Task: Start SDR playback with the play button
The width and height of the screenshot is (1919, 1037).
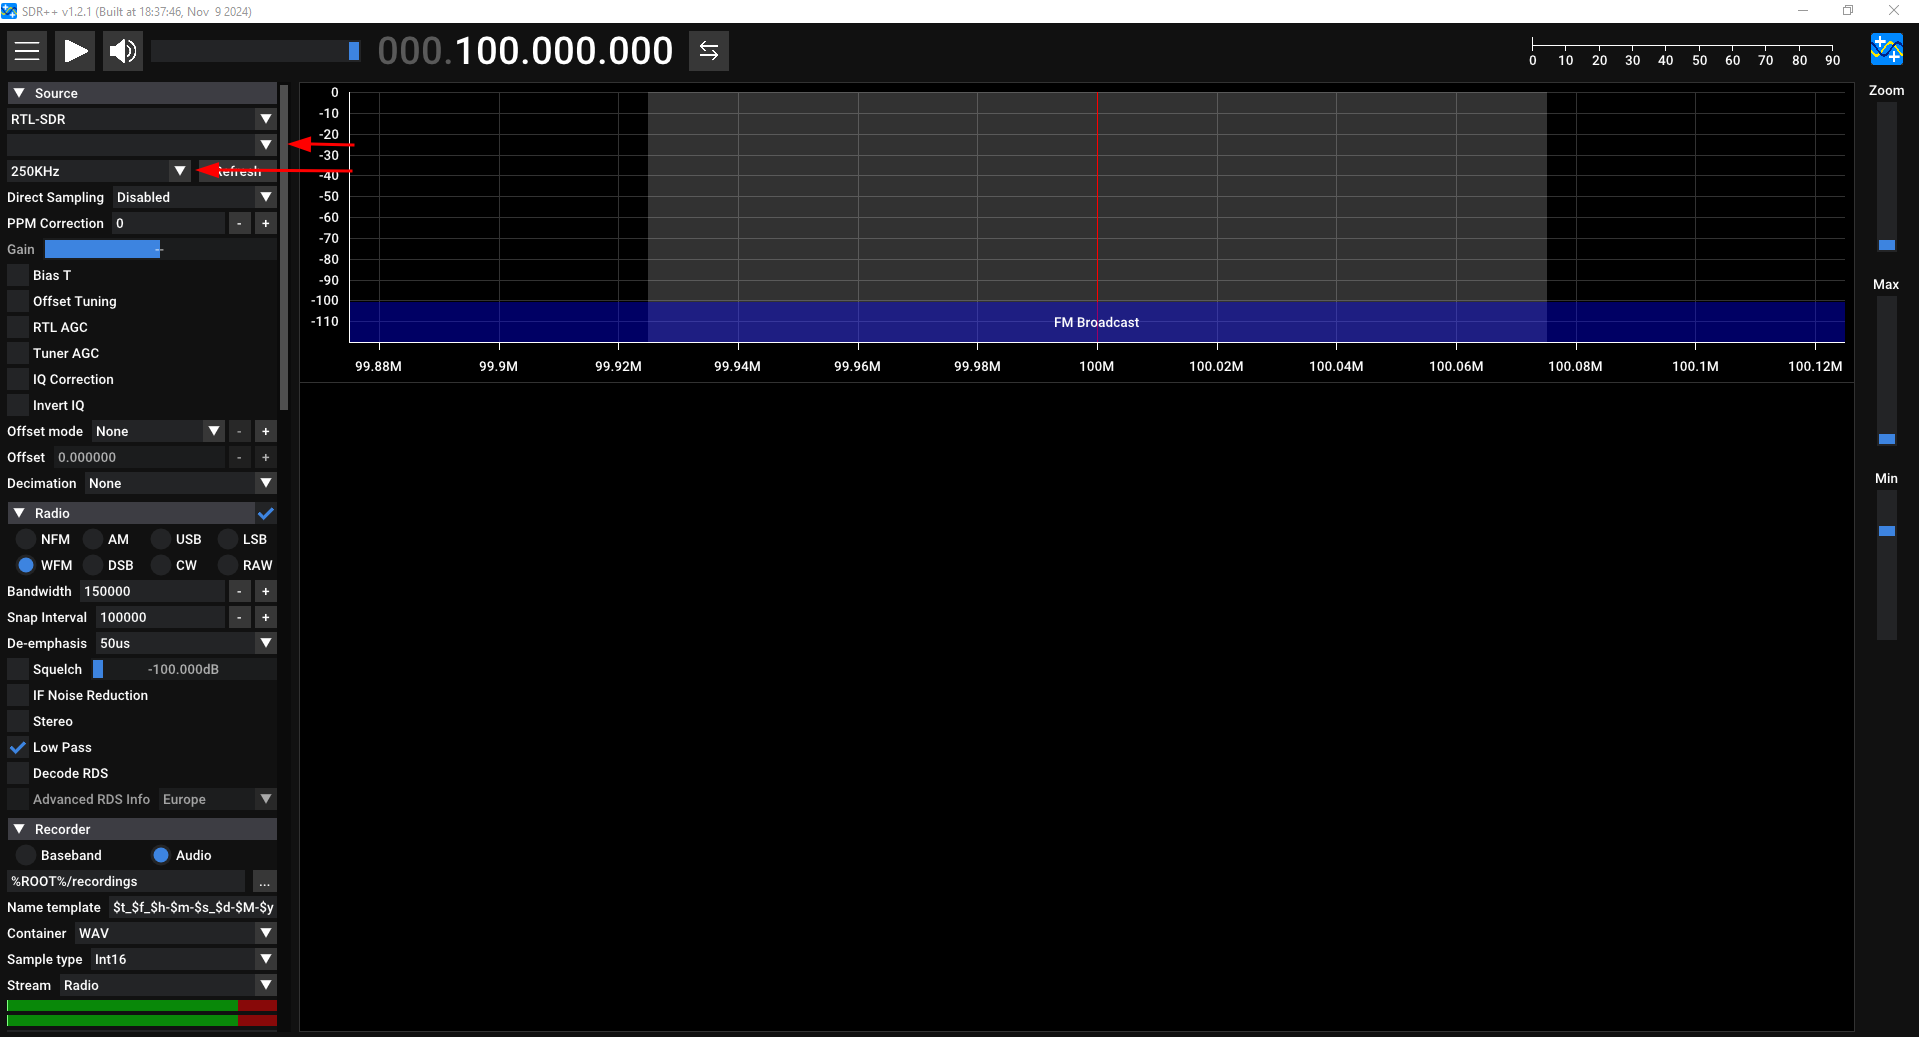Action: coord(75,51)
